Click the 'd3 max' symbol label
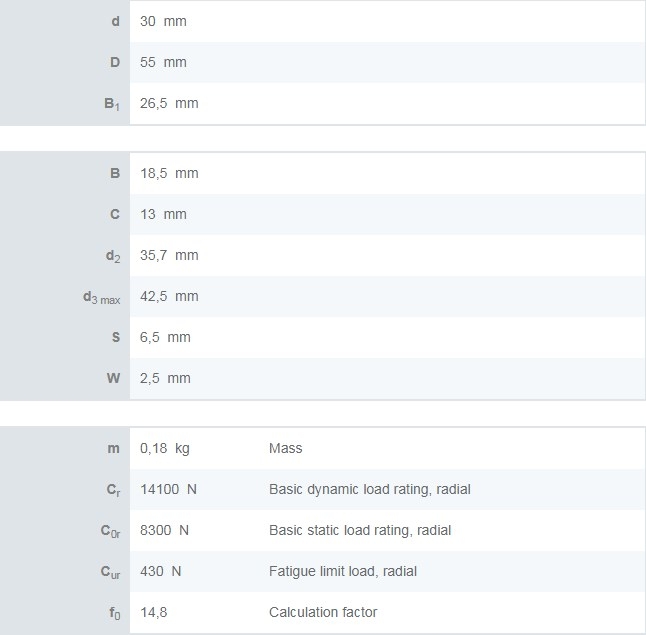Image resolution: width=646 pixels, height=635 pixels. click(x=101, y=297)
